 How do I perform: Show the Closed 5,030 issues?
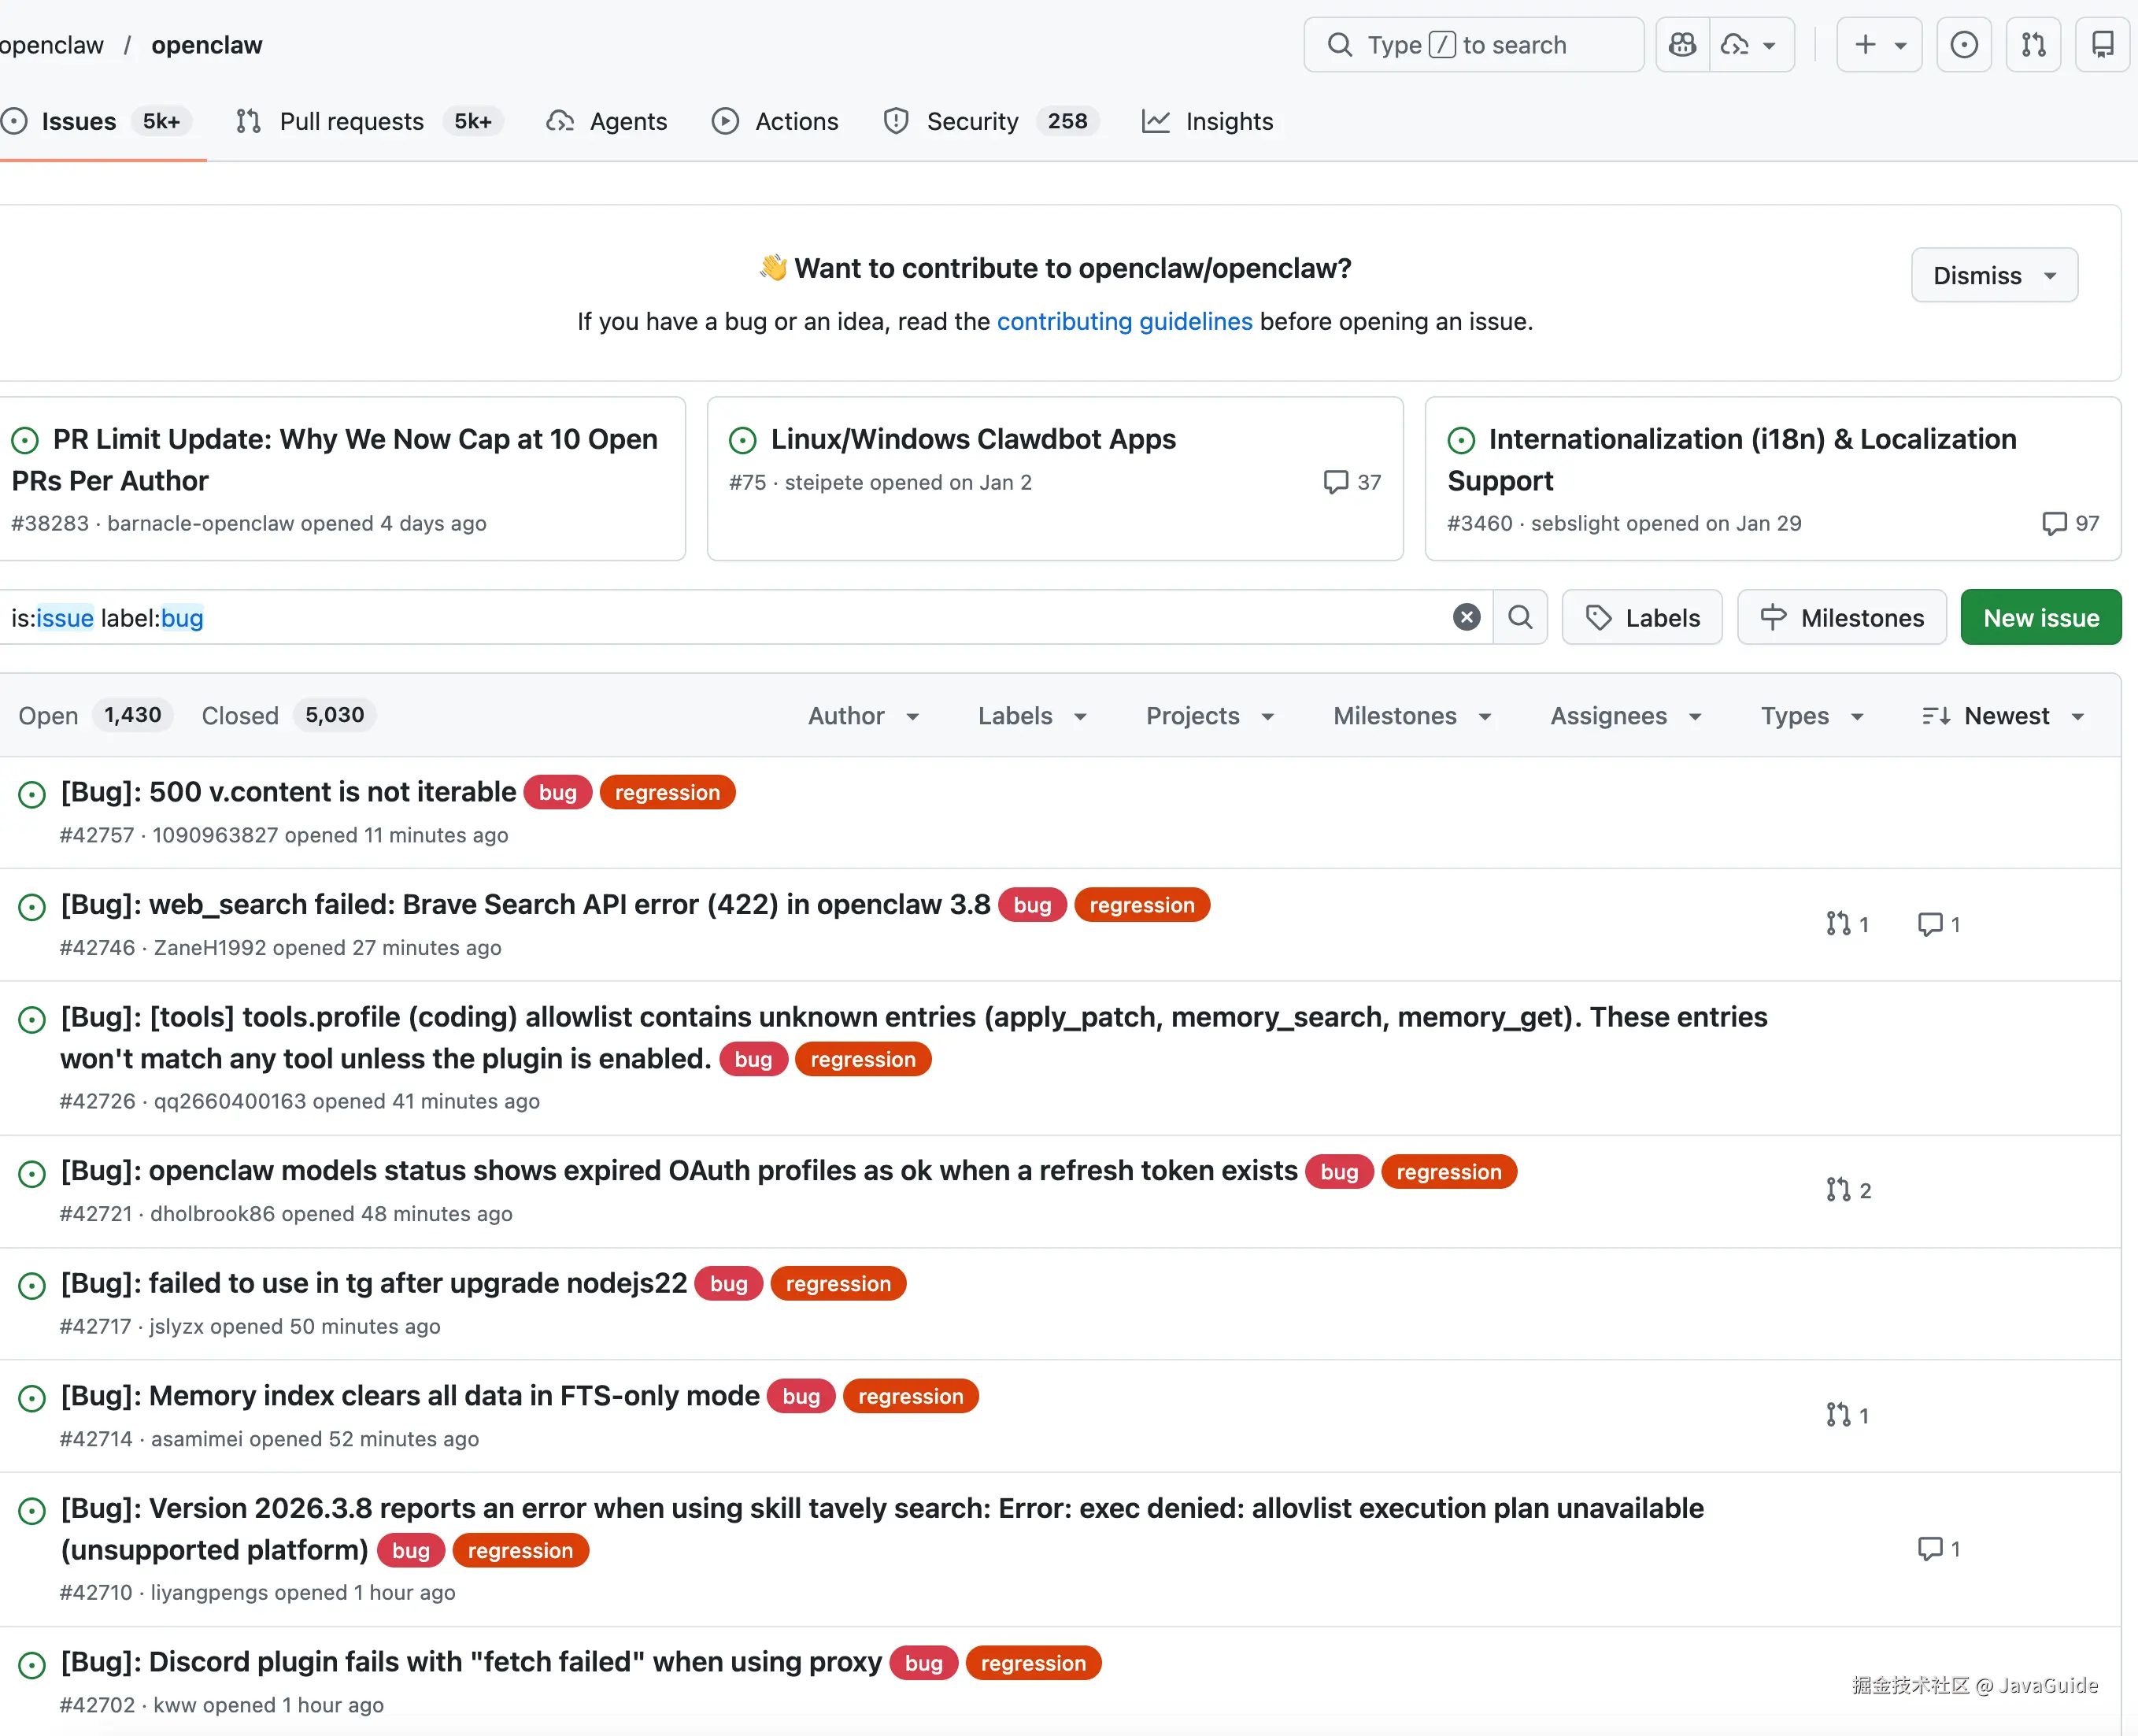tap(288, 715)
